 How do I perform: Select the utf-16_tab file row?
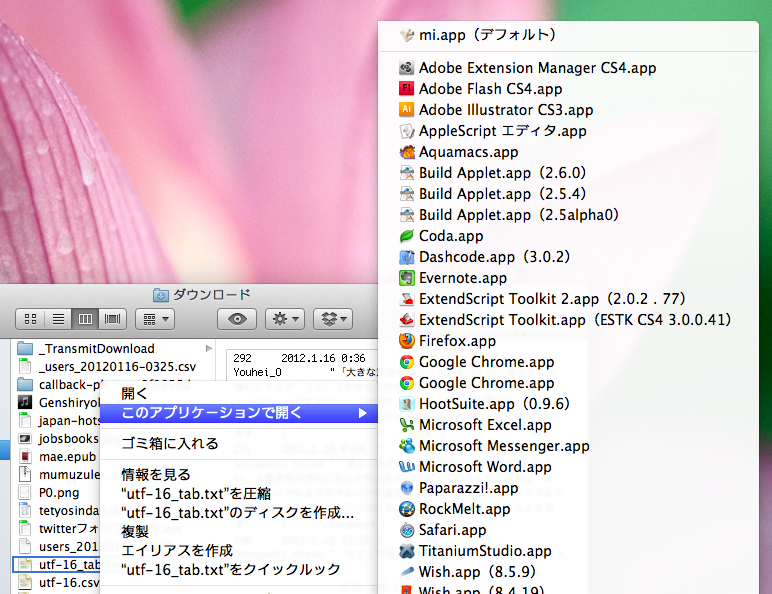click(x=57, y=564)
